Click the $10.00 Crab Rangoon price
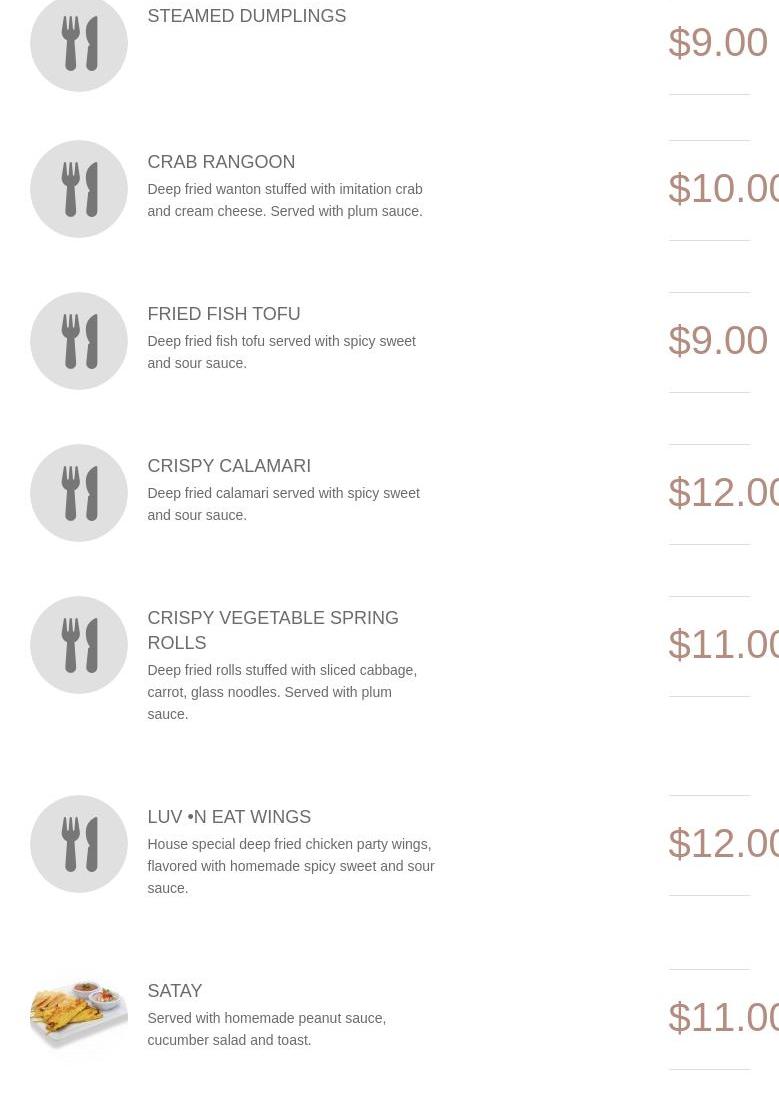This screenshot has width=779, height=1094. click(723, 189)
